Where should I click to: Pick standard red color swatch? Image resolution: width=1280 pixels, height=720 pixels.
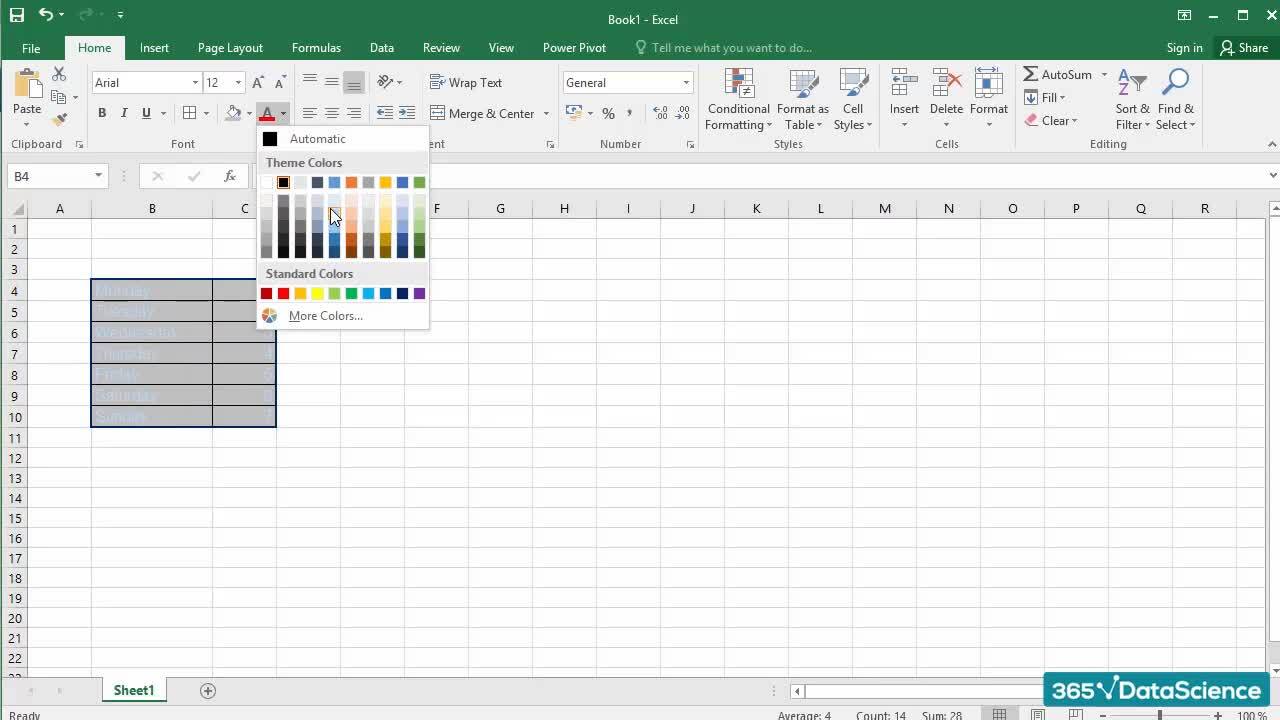coord(283,293)
